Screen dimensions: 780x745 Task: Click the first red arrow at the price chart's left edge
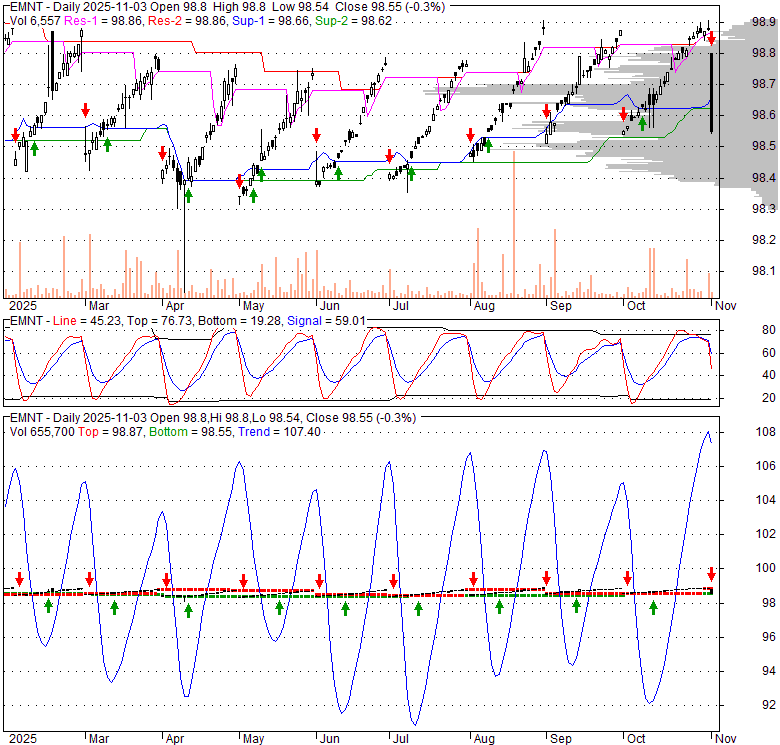15,134
